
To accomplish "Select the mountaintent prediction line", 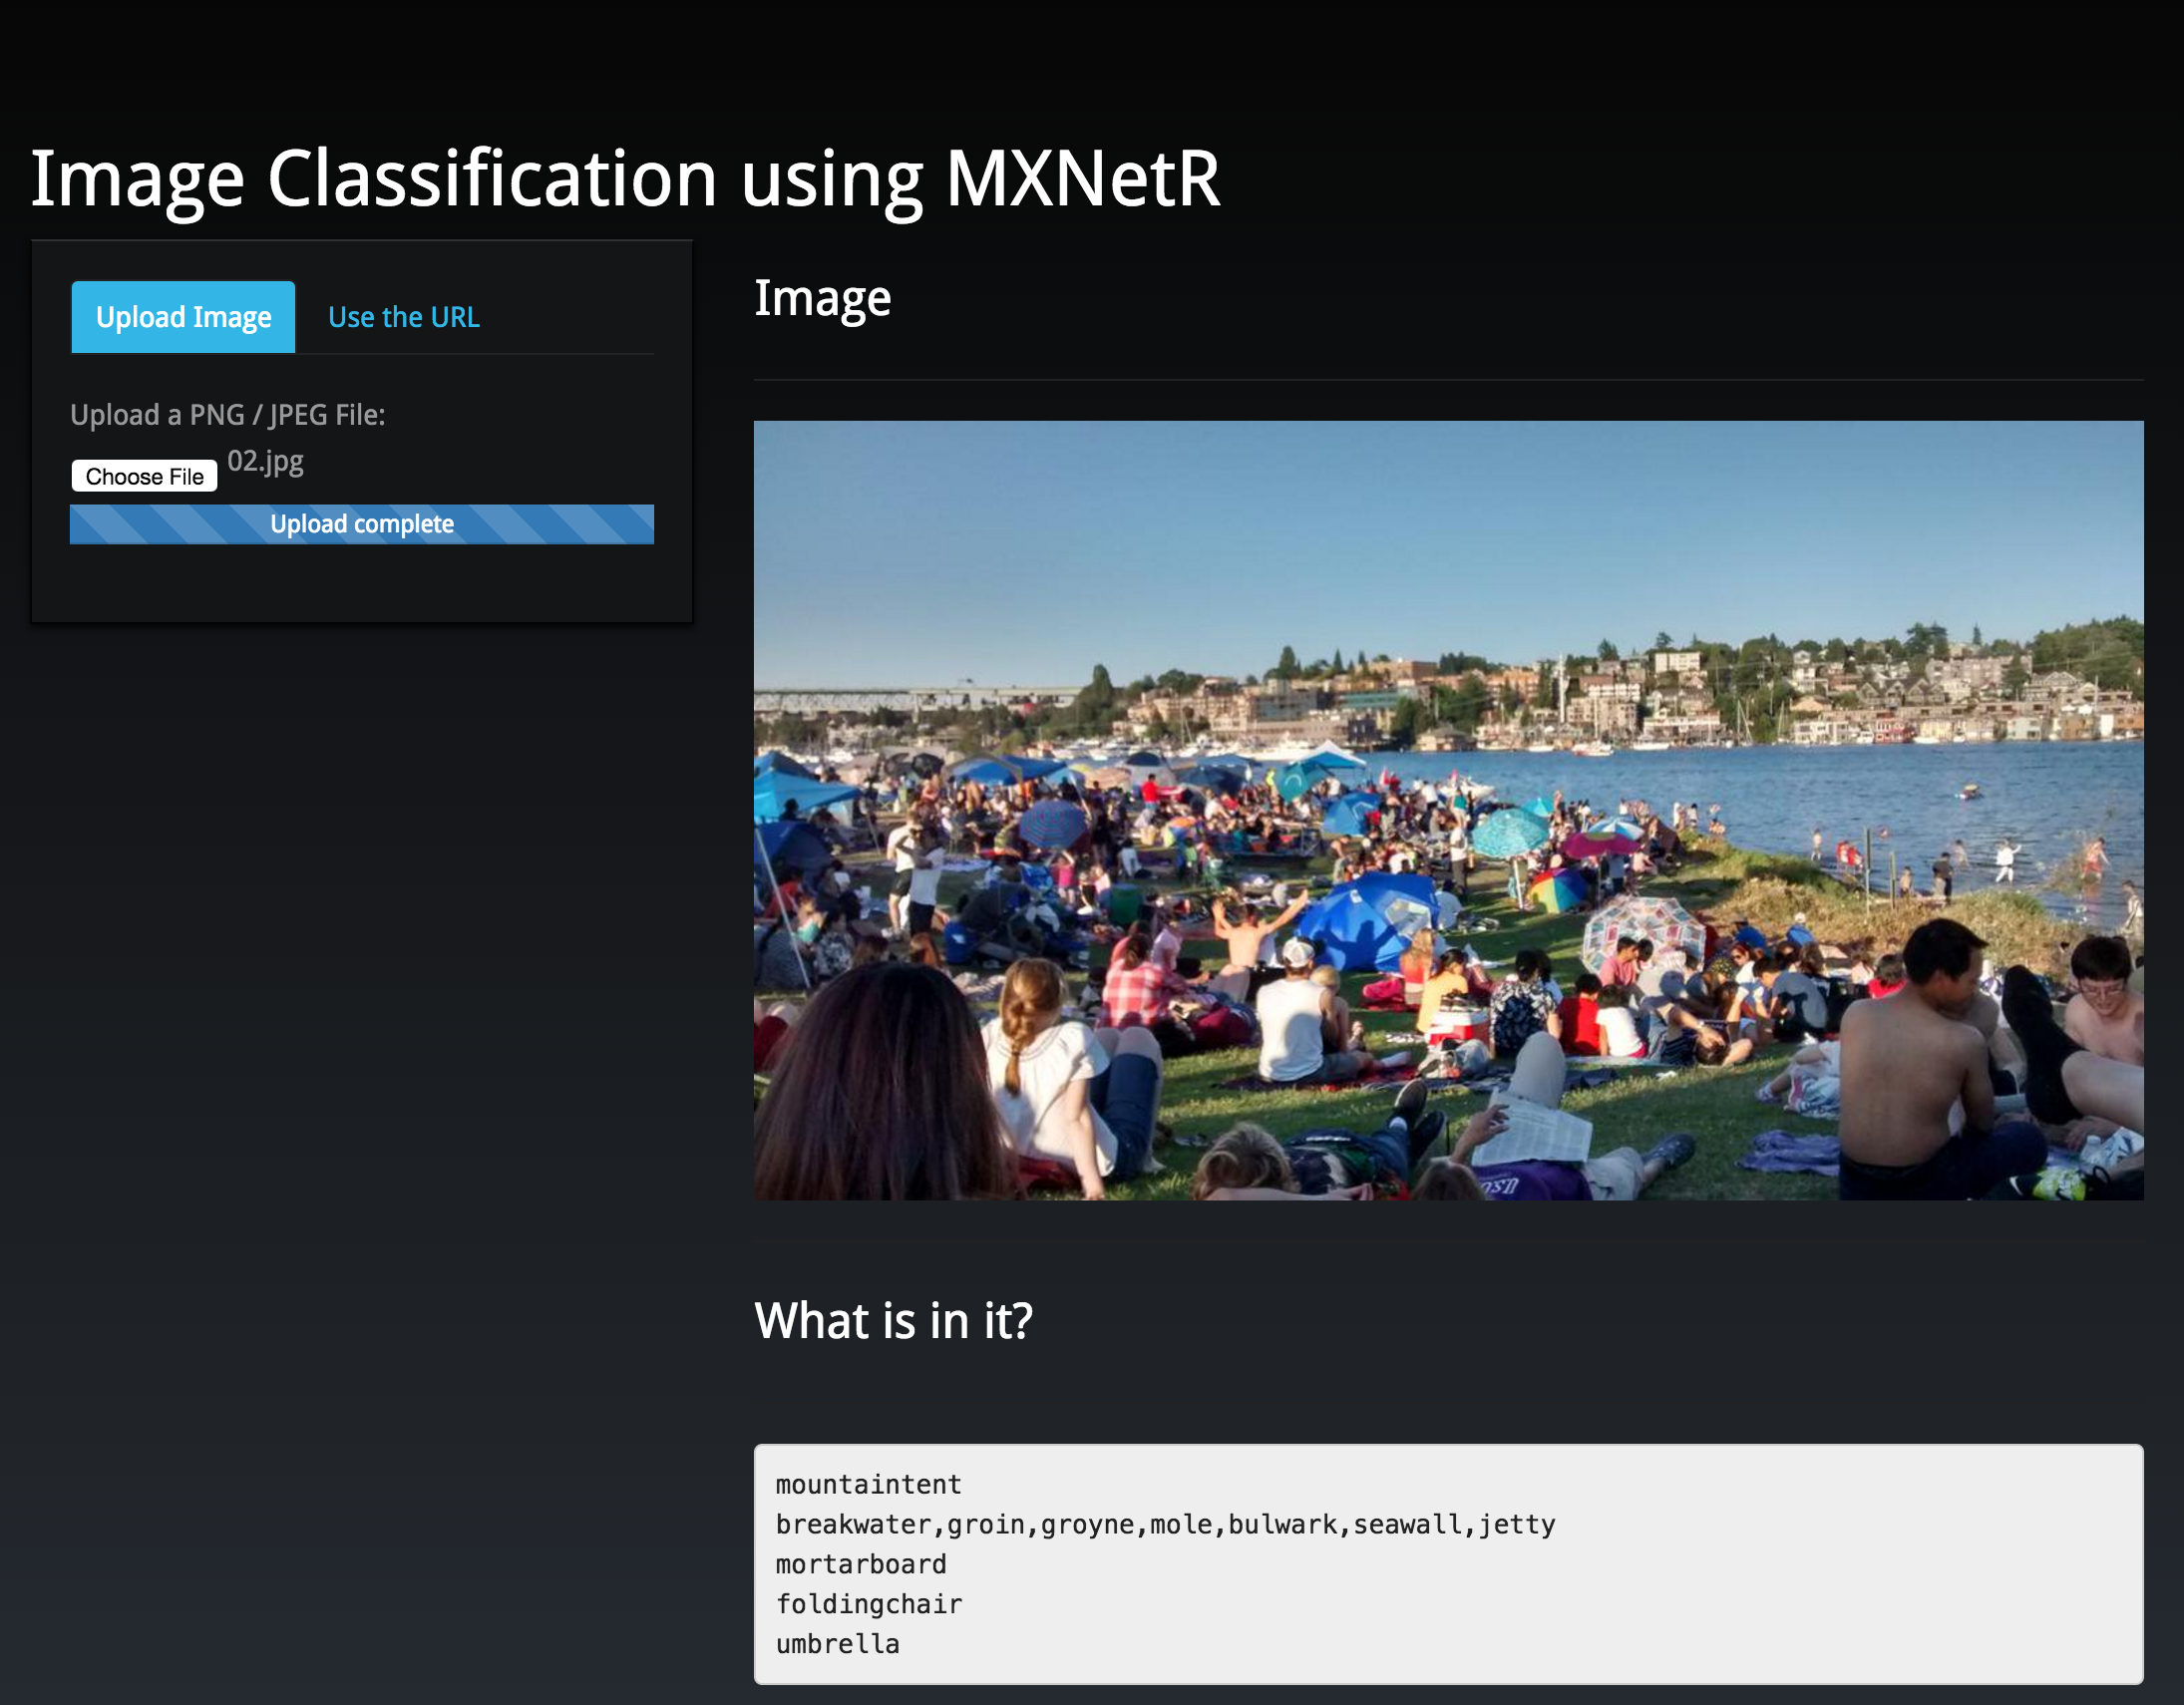I will [x=867, y=1484].
